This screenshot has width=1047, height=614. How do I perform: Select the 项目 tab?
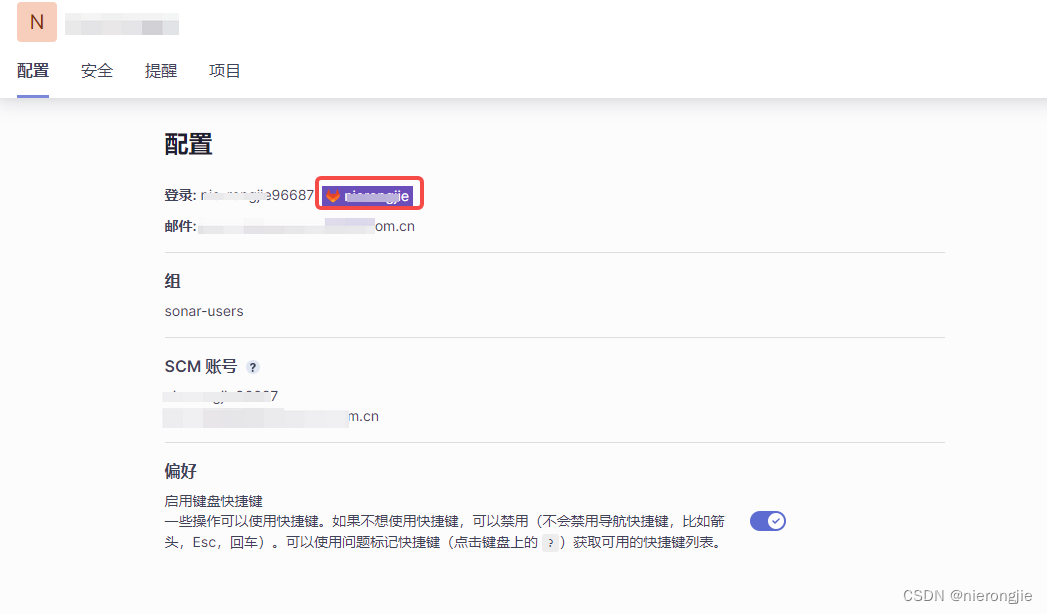[224, 70]
